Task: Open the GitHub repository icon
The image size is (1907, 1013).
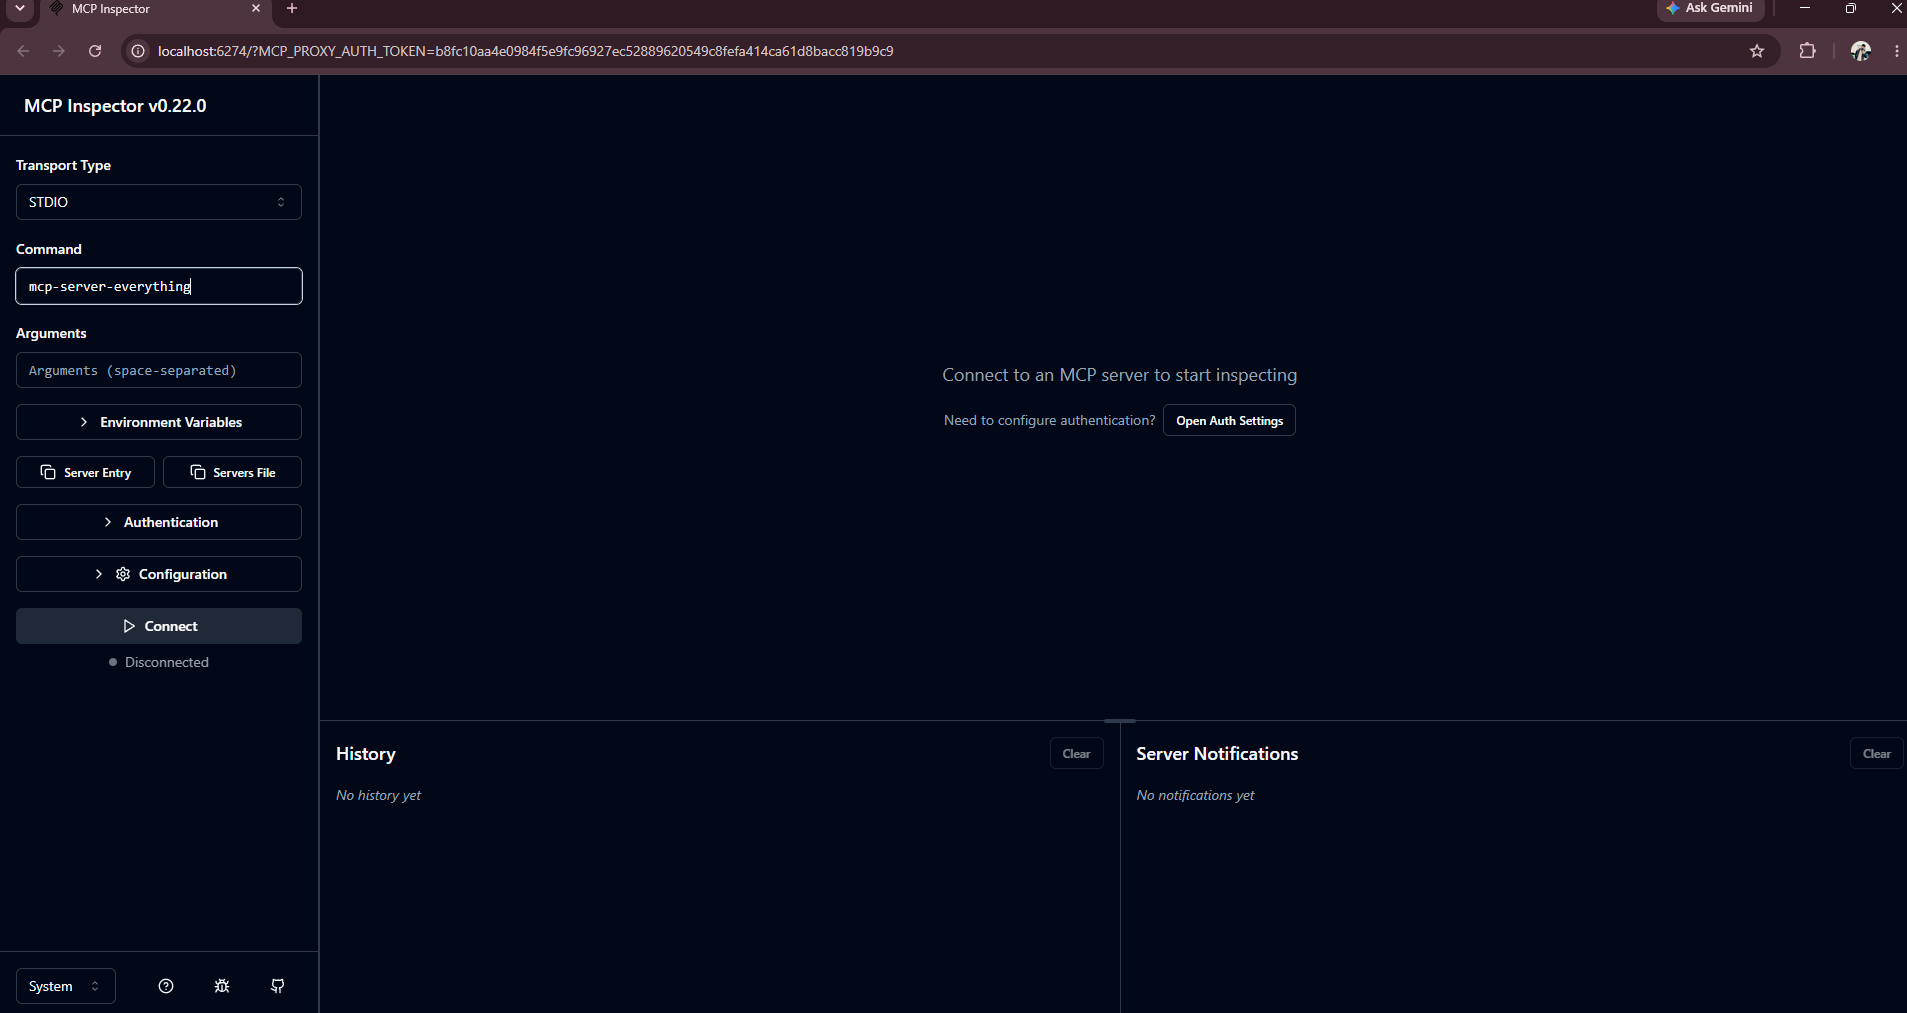Action: click(278, 986)
